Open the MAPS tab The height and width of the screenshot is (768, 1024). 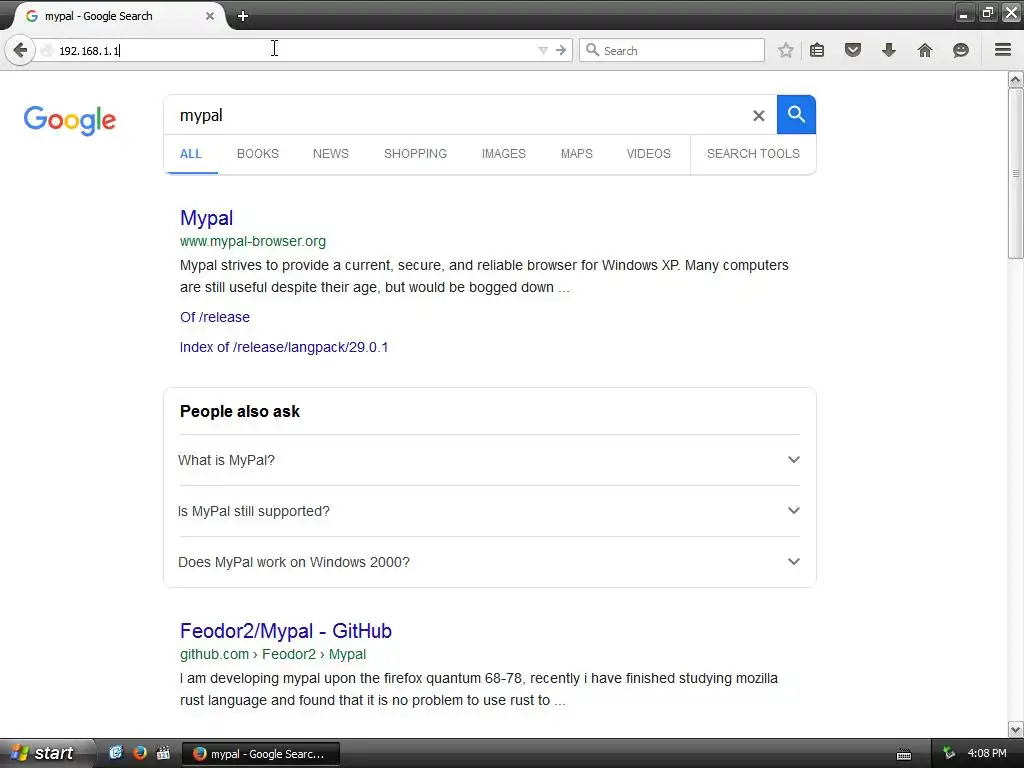tap(577, 154)
